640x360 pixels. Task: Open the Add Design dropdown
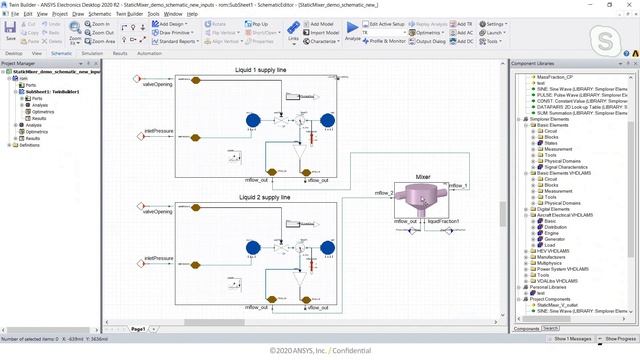coord(170,24)
